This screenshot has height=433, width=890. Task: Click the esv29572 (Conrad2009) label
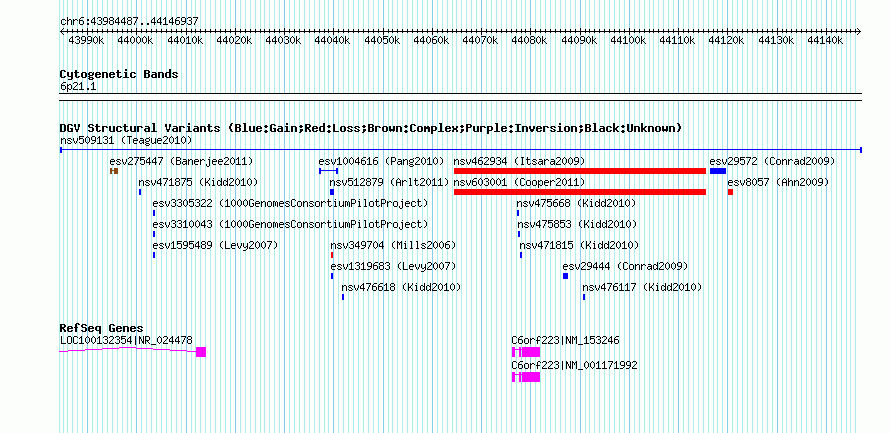tap(773, 161)
